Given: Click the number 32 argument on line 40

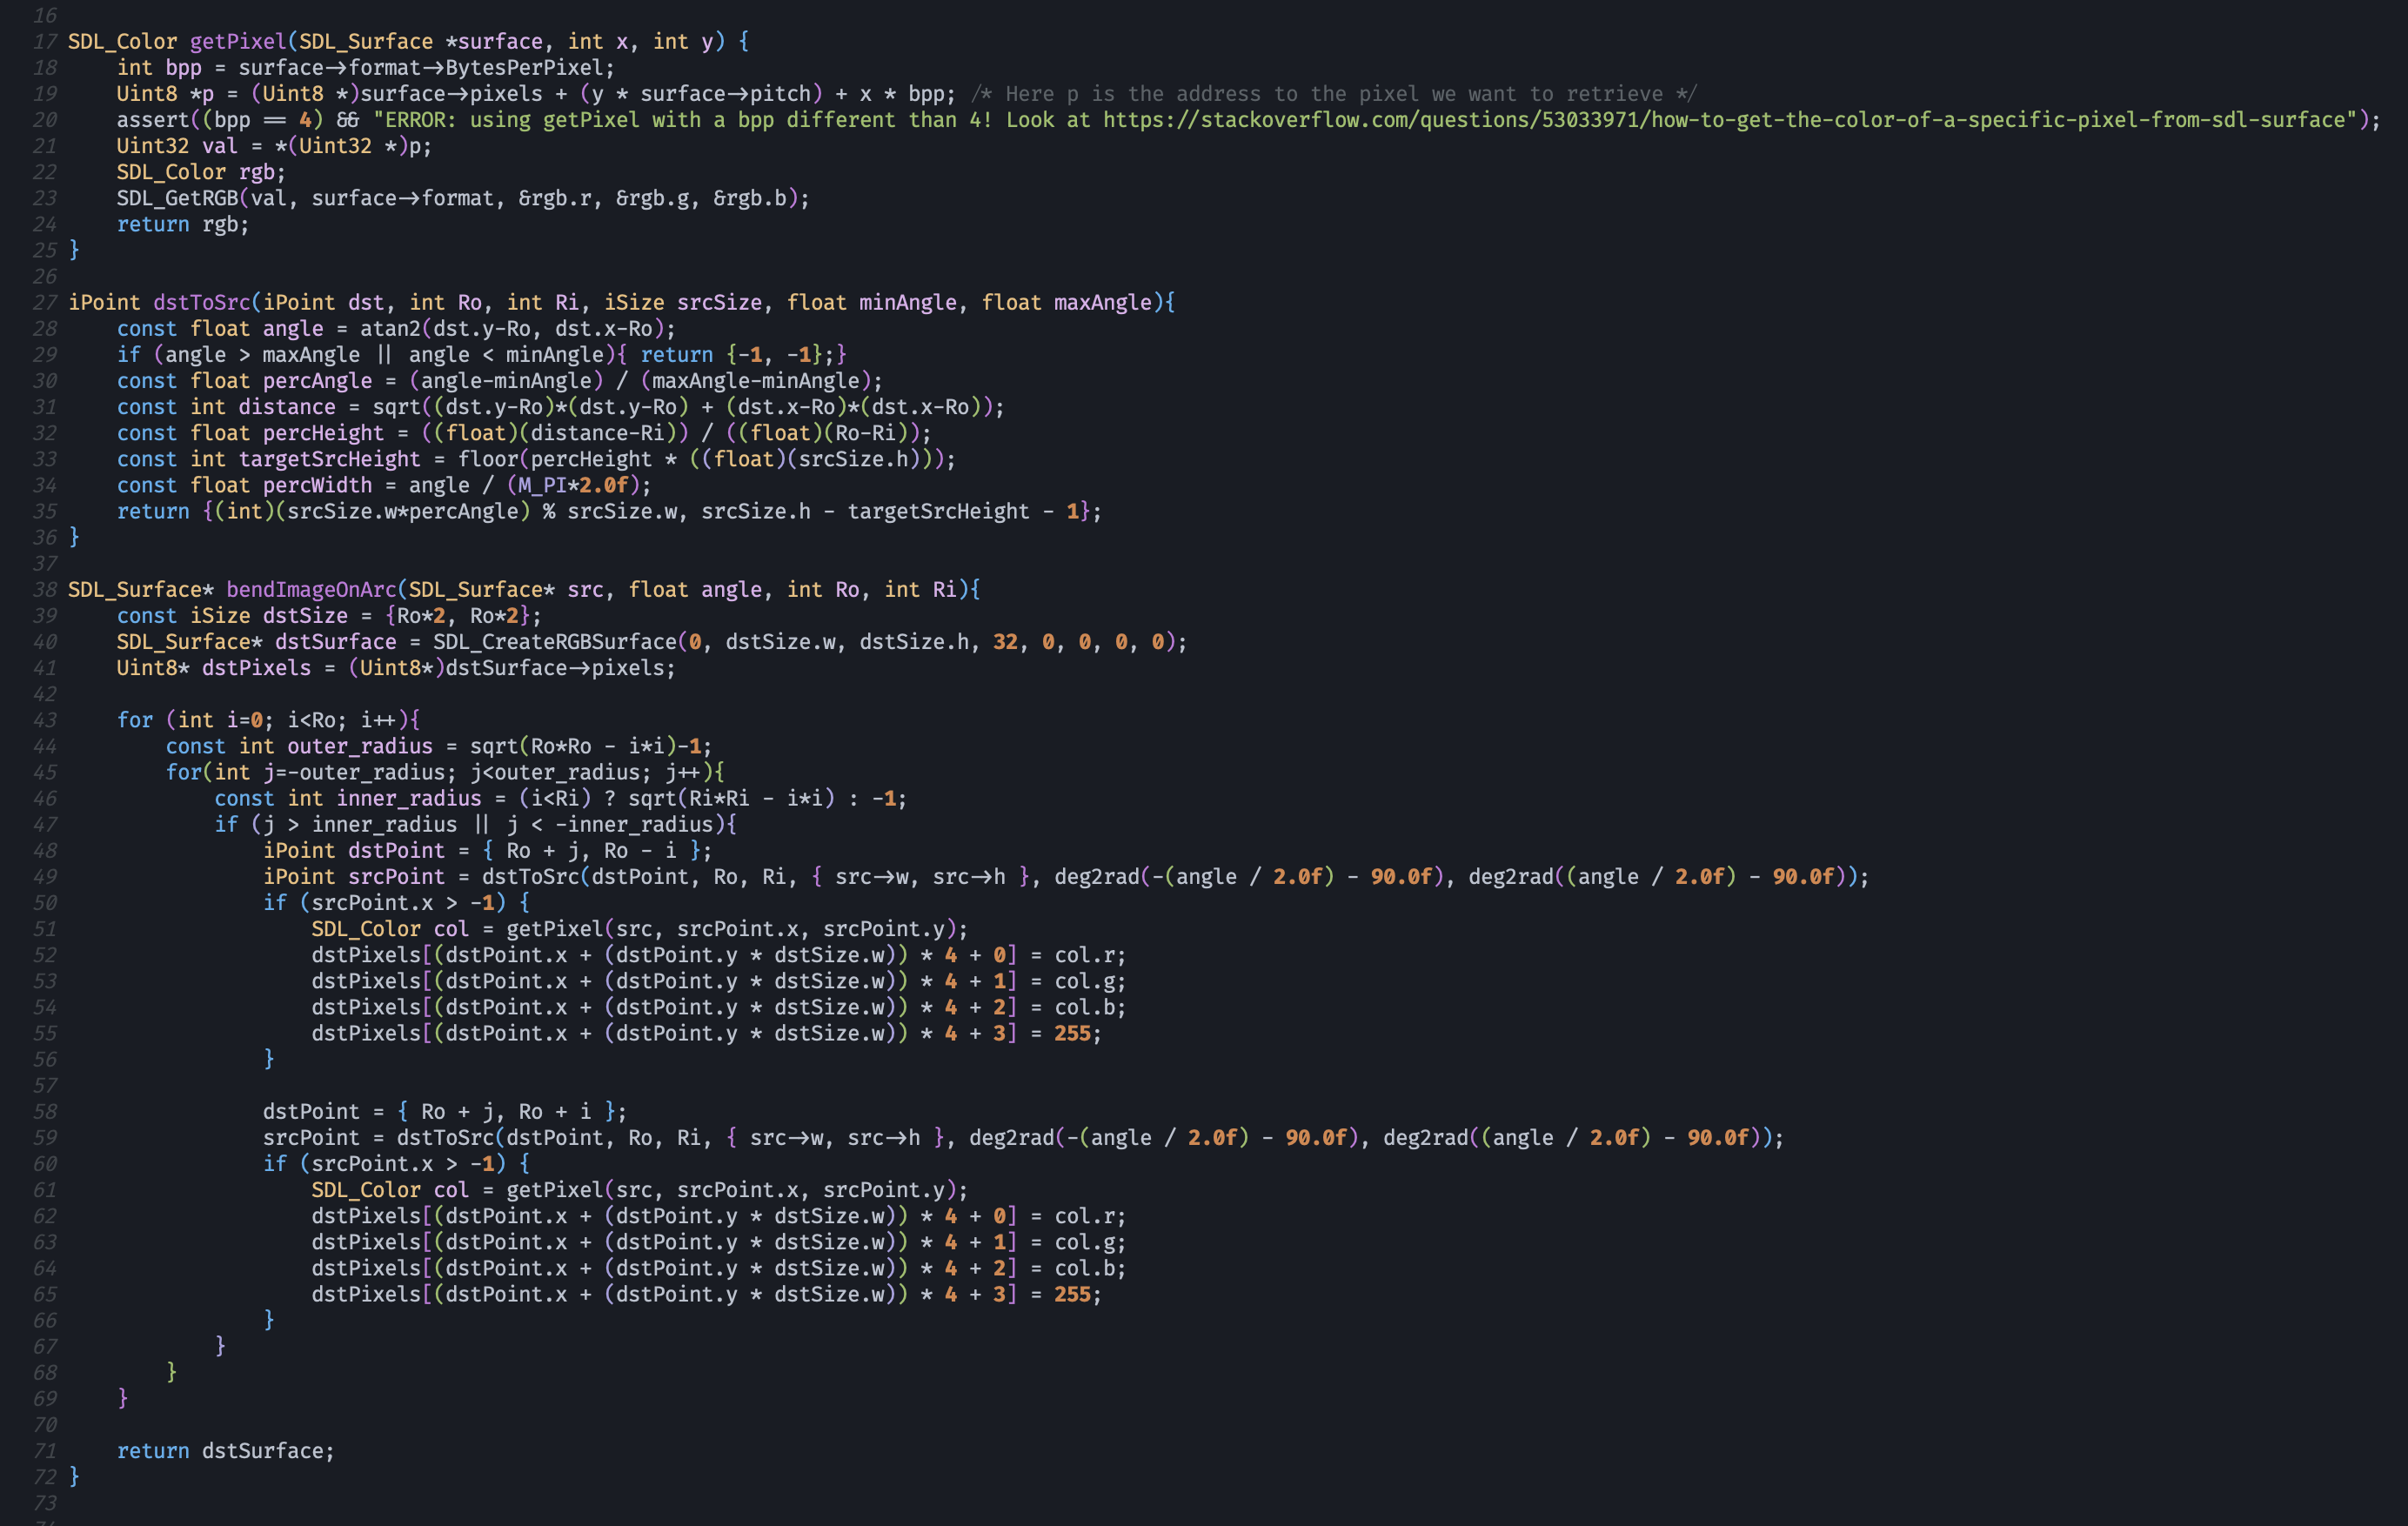Looking at the screenshot, I should point(1005,641).
